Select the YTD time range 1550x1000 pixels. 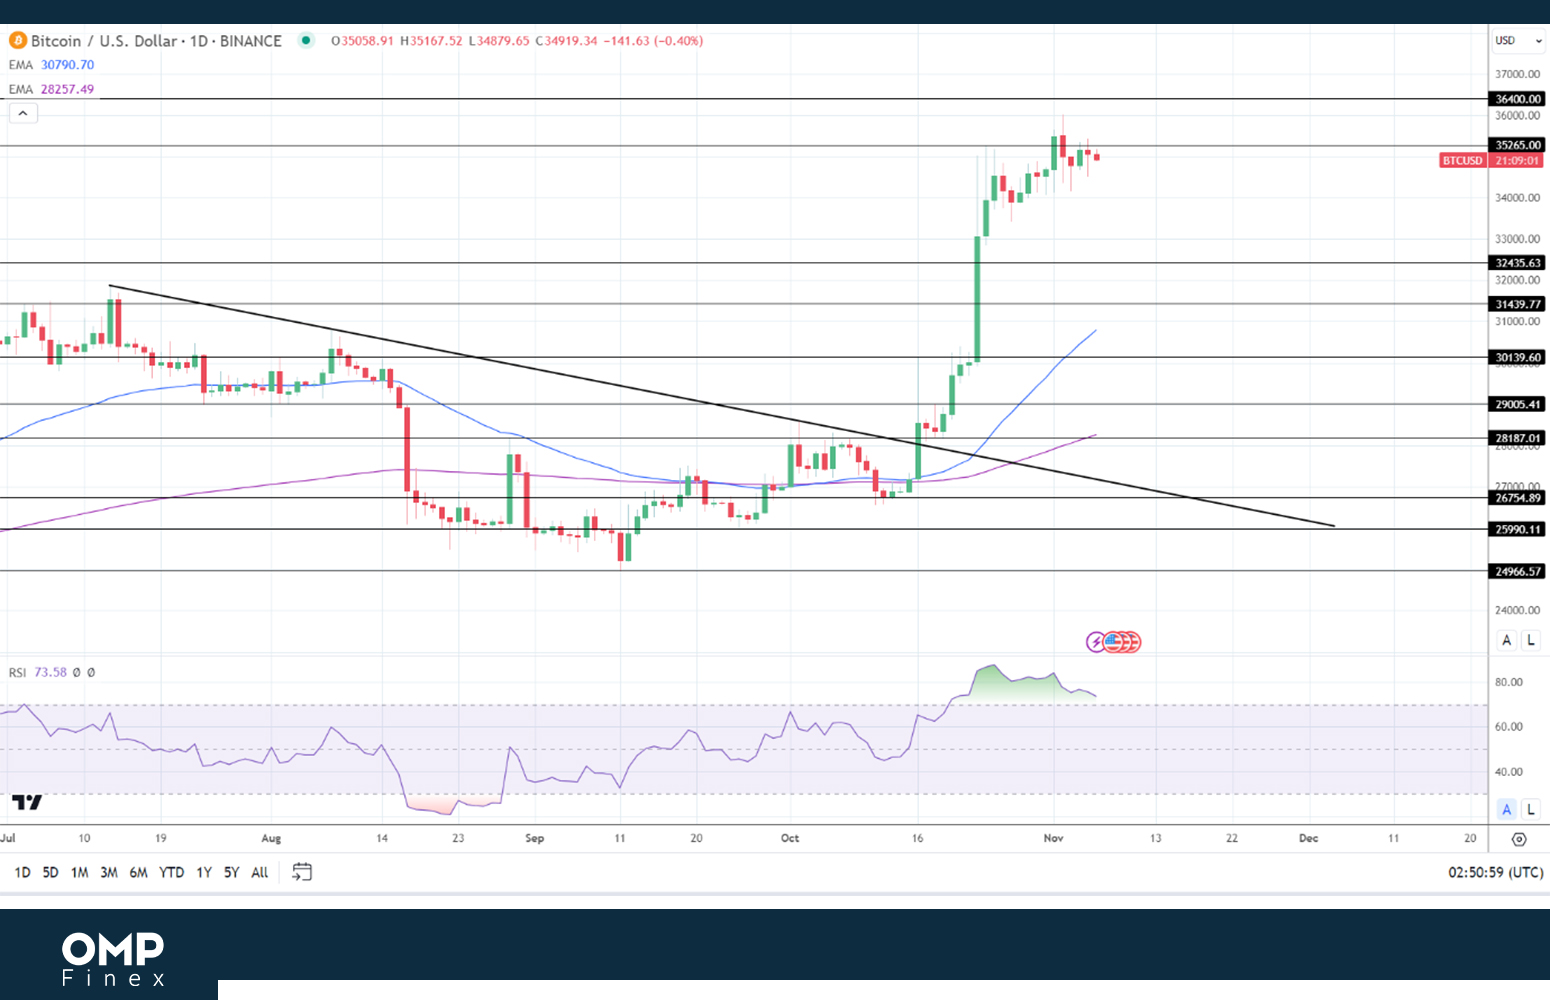tap(172, 873)
